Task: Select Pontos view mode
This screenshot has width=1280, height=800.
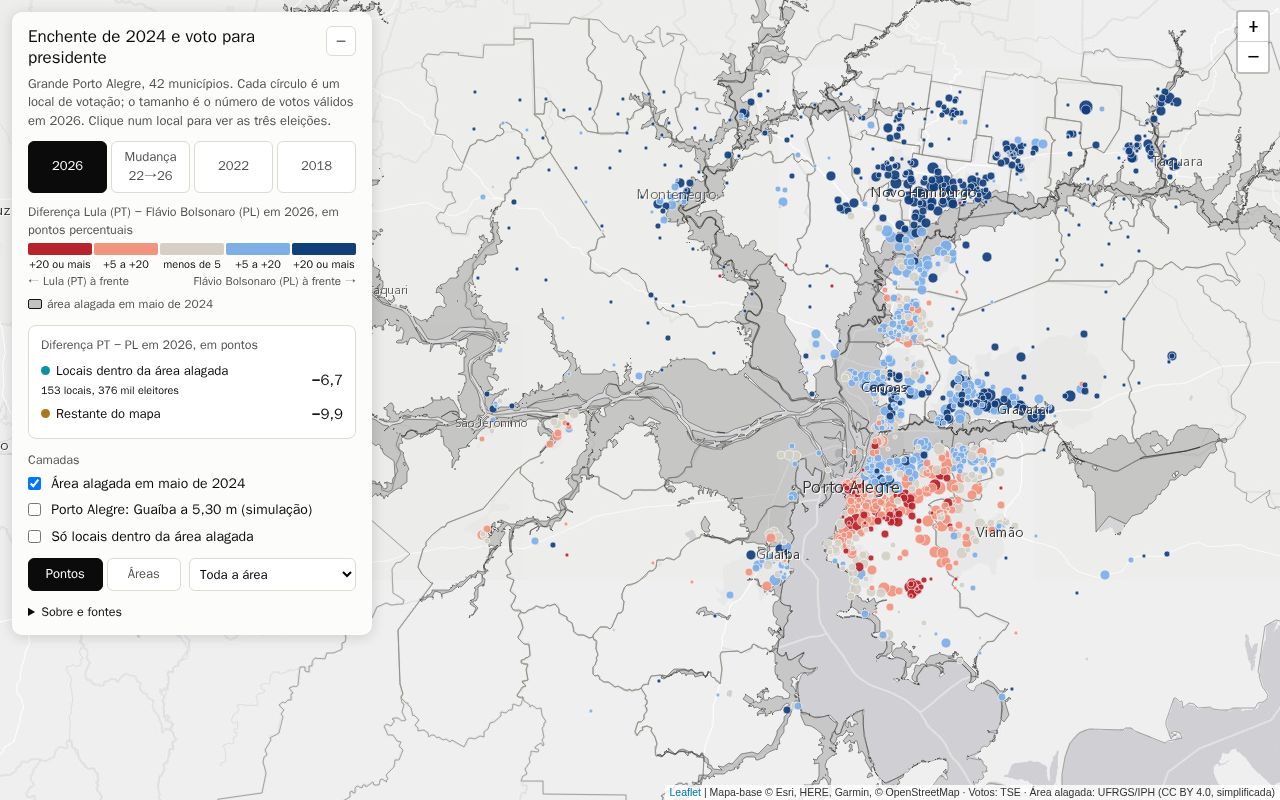Action: (x=65, y=574)
